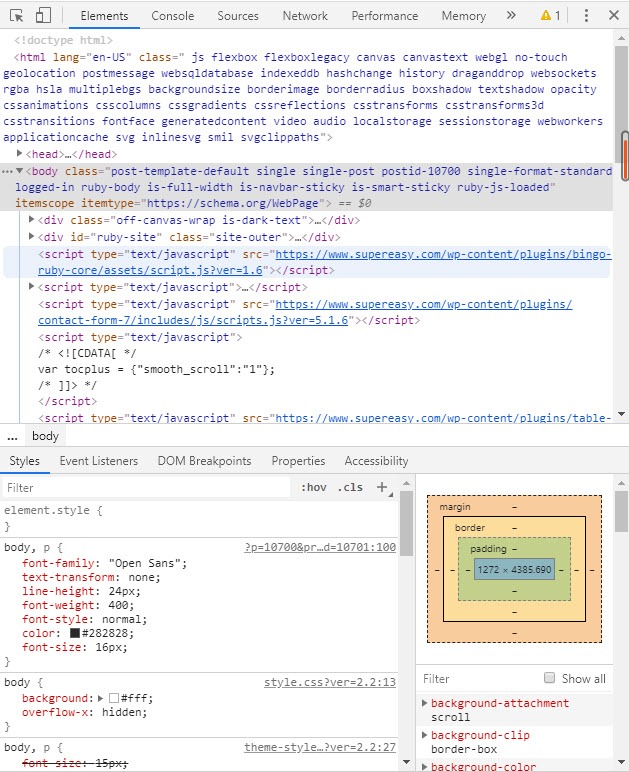This screenshot has height=772, width=629.
Task: Open the Properties pane tab
Action: pos(298,461)
